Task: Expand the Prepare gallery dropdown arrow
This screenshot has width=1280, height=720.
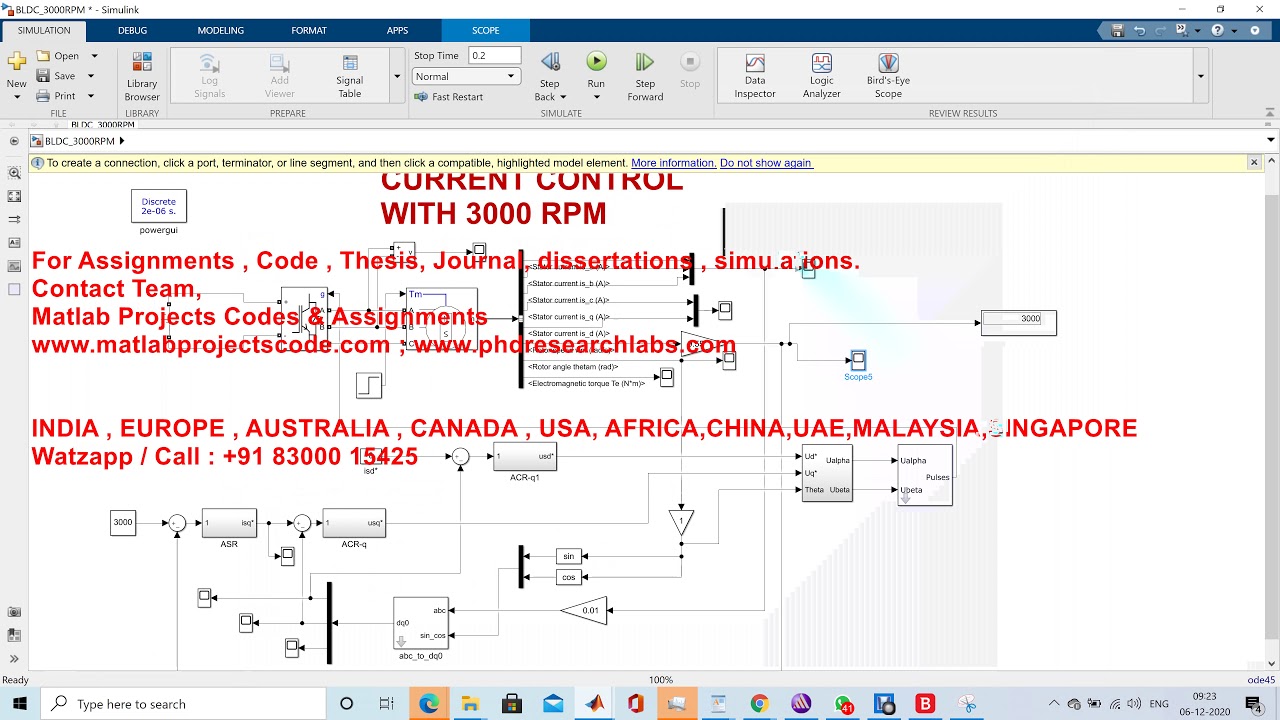Action: point(397,76)
